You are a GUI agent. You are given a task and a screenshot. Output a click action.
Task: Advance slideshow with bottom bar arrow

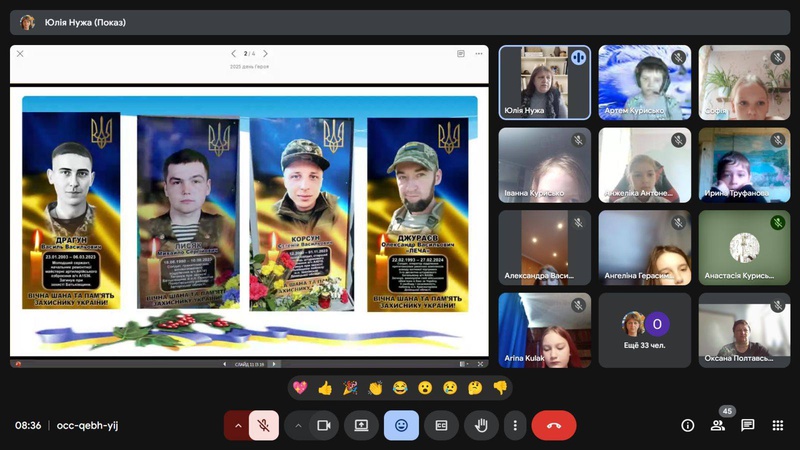point(274,364)
